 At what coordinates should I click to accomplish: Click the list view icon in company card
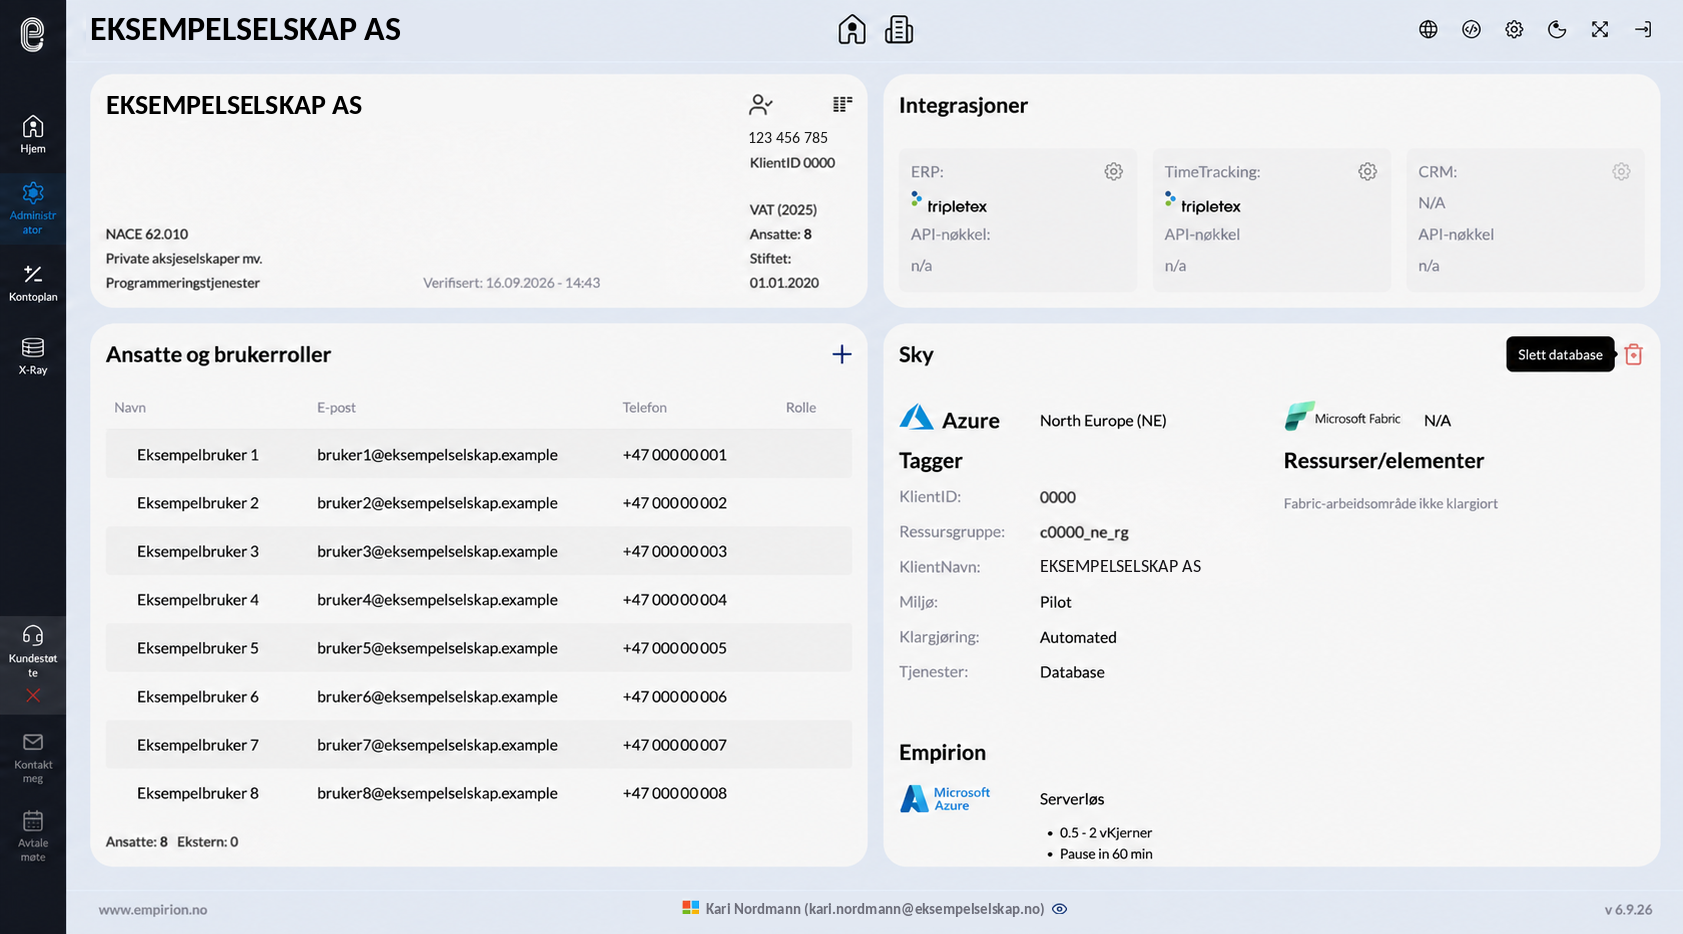pos(842,104)
